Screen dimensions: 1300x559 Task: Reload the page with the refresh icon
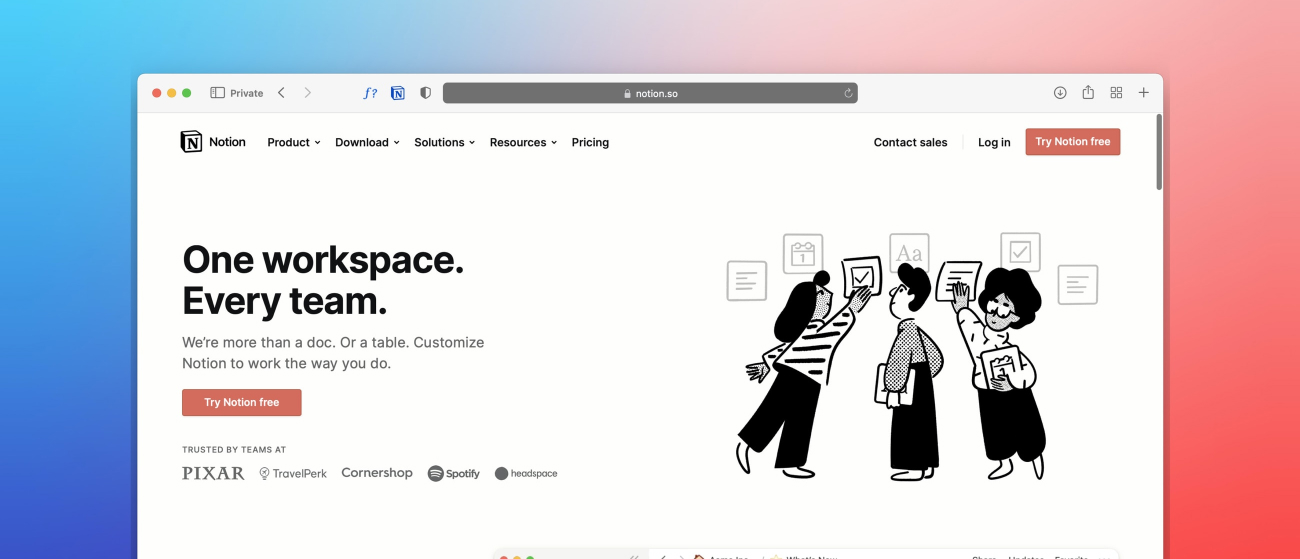tap(848, 93)
